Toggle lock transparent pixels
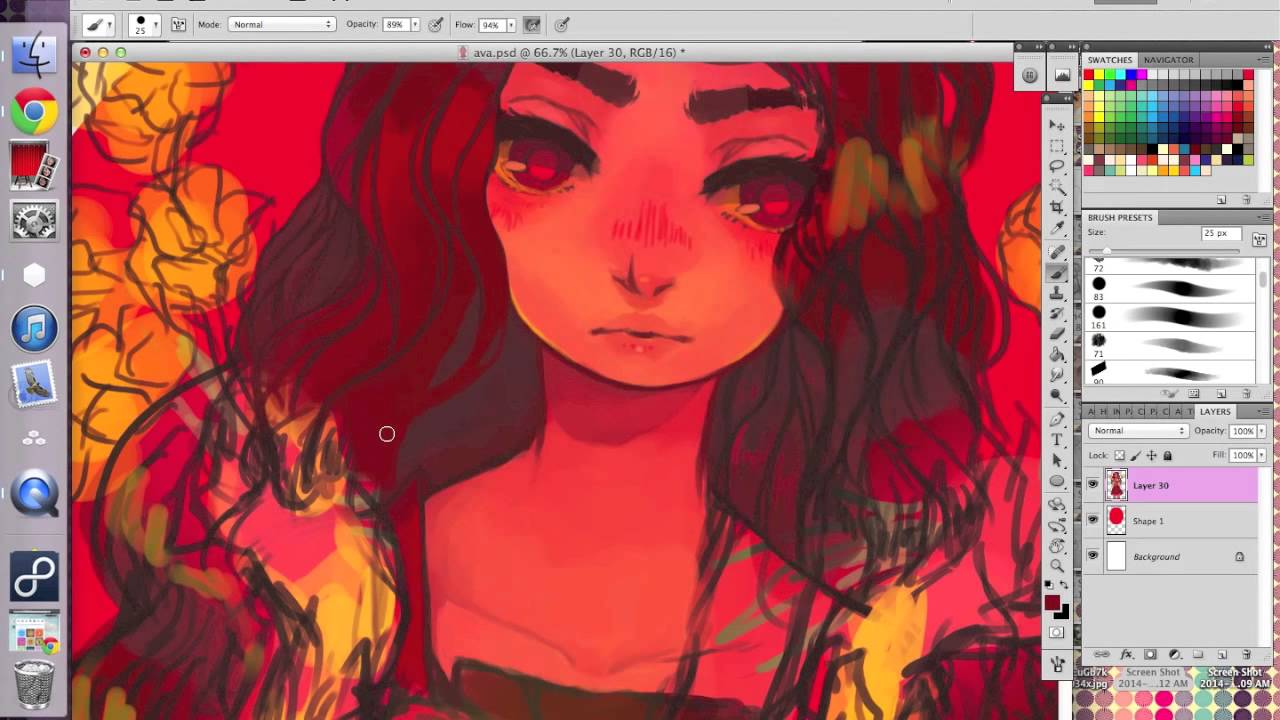This screenshot has width=1280, height=720. (x=1119, y=456)
